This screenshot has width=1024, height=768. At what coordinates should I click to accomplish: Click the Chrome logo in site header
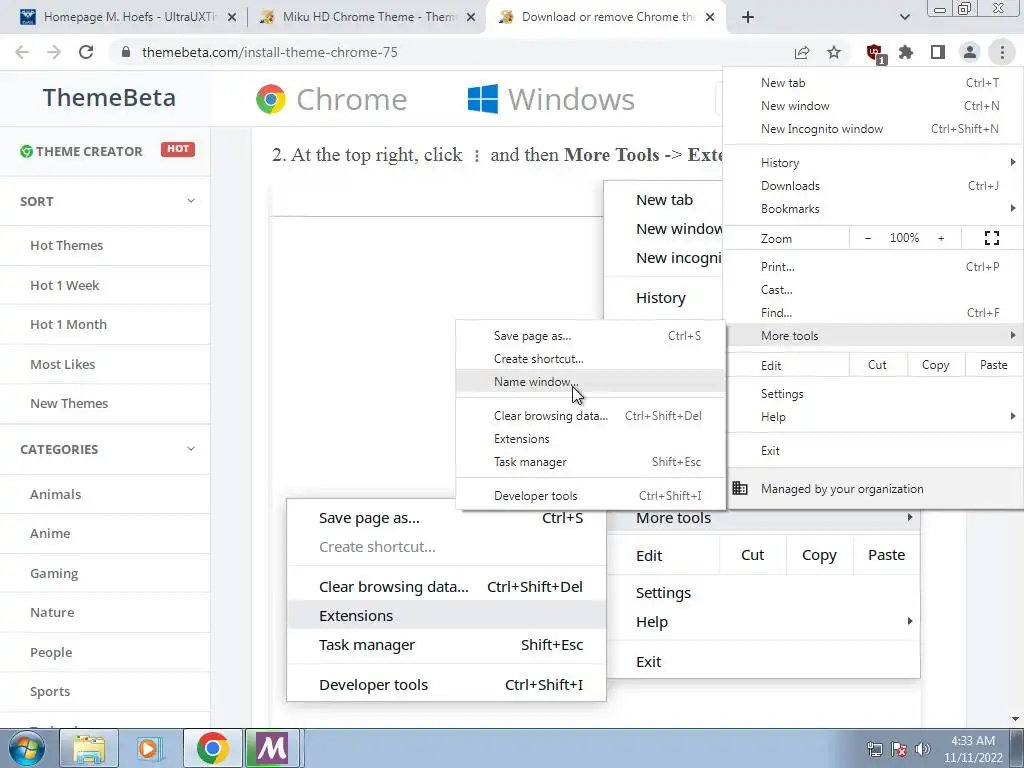click(331, 99)
